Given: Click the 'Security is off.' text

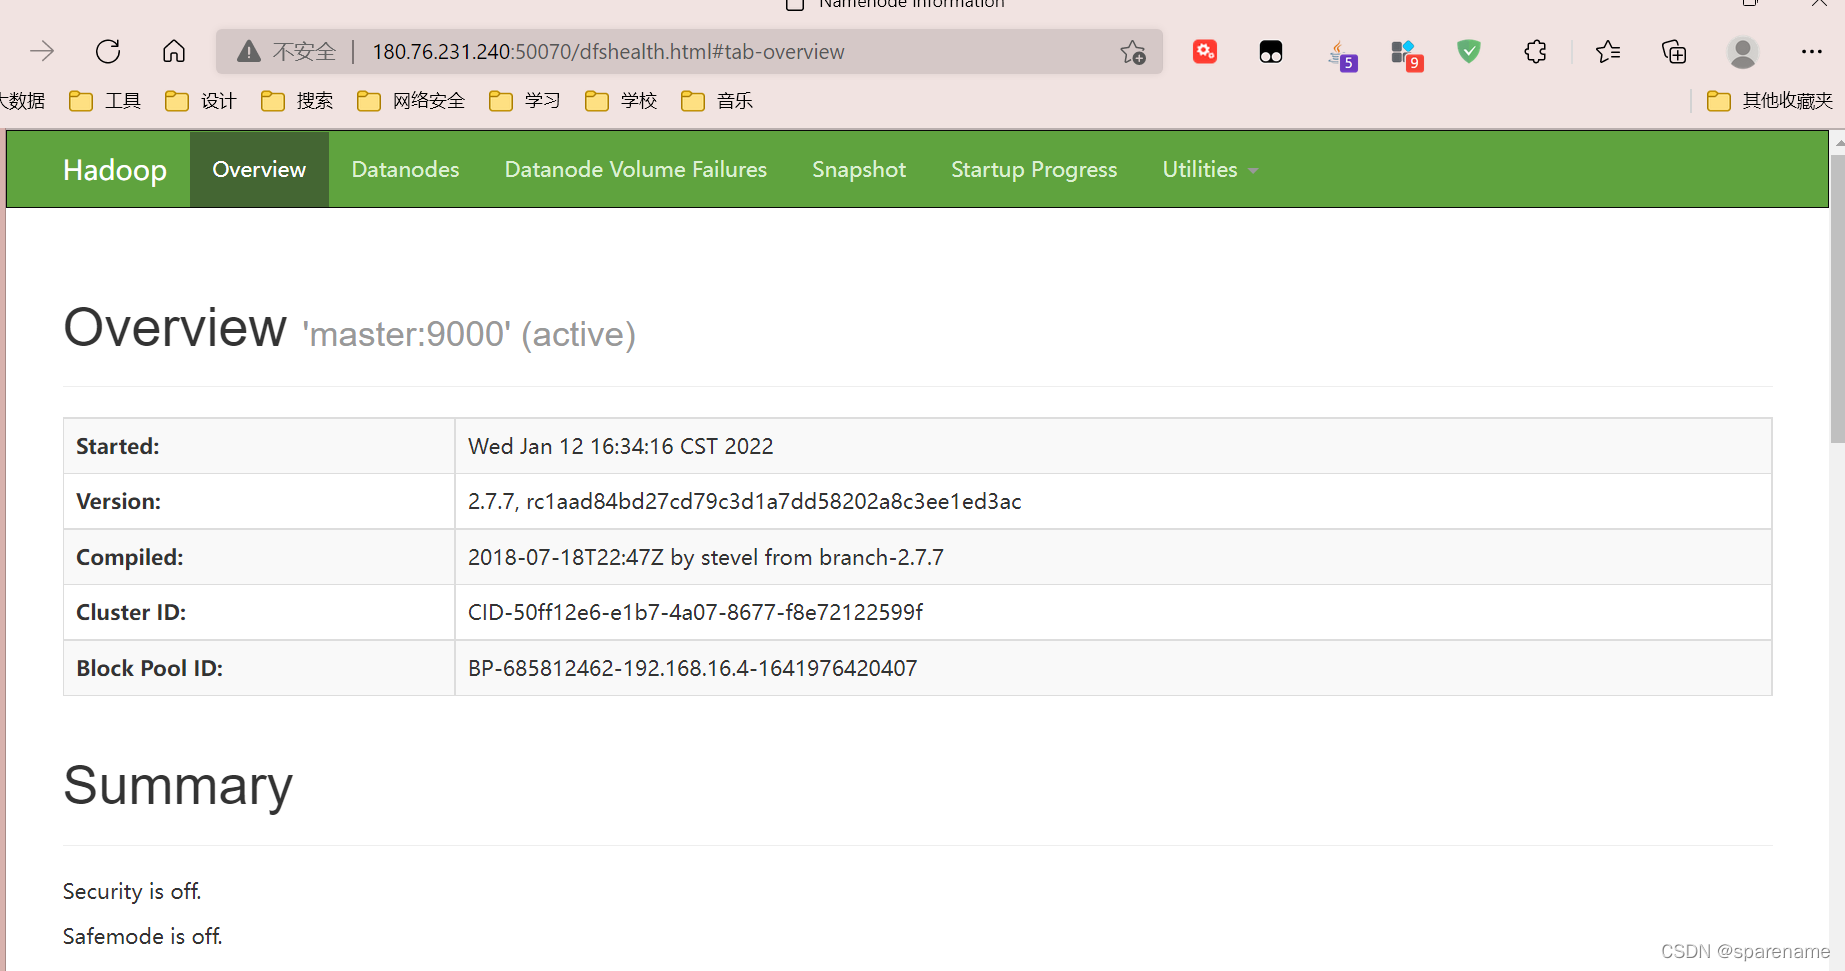Looking at the screenshot, I should click(x=132, y=891).
